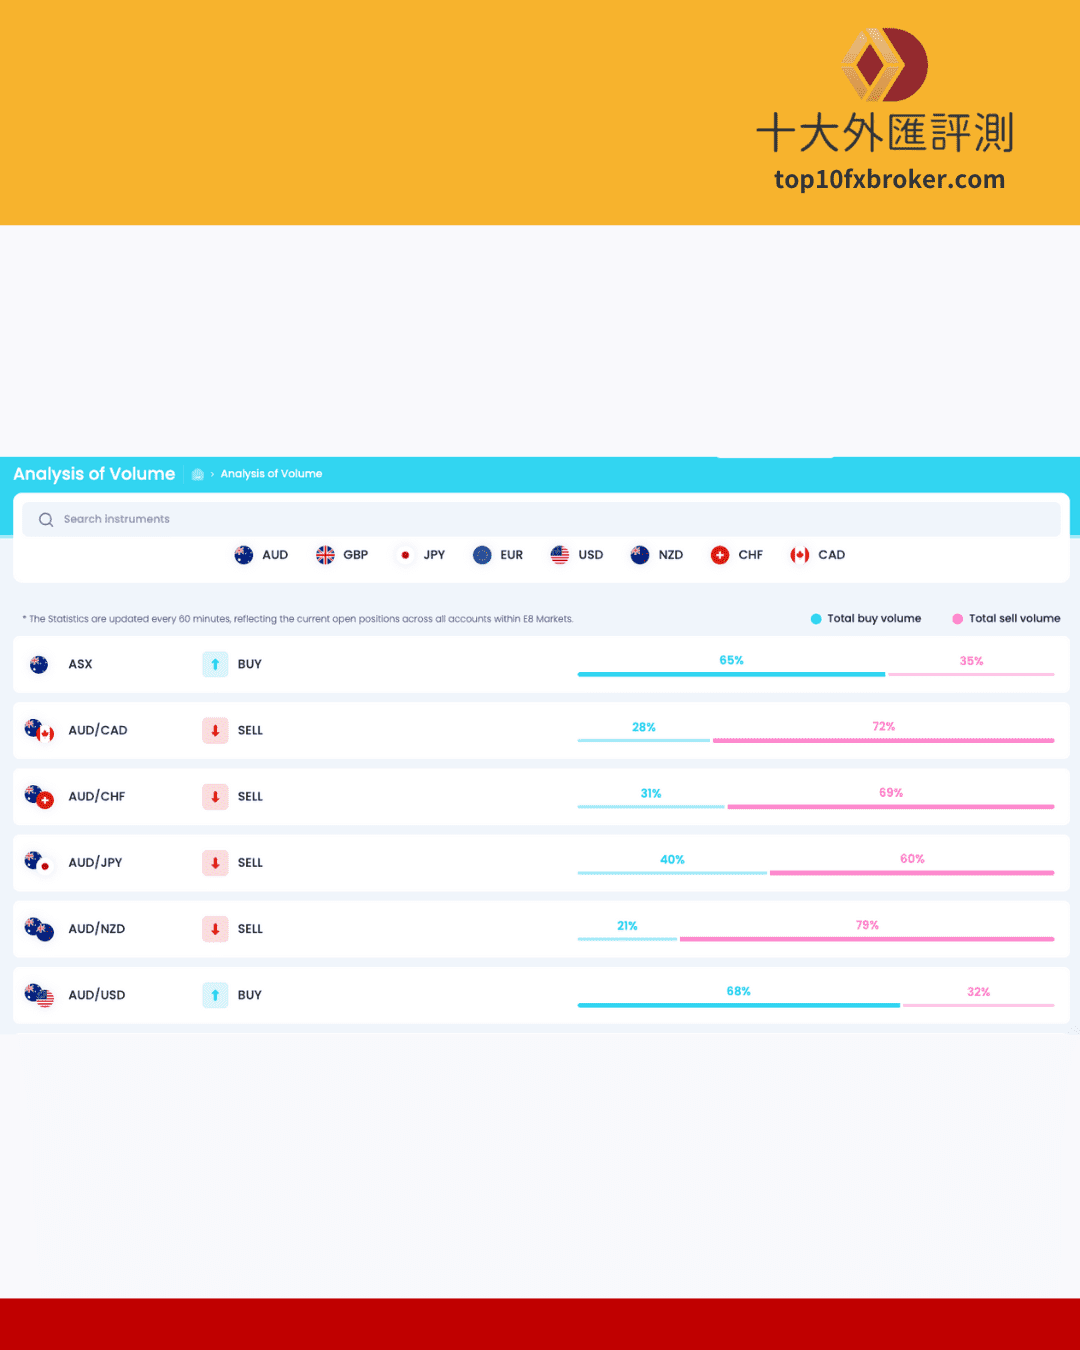Select the AUD currency flag filter
The height and width of the screenshot is (1350, 1080).
[x=244, y=555]
